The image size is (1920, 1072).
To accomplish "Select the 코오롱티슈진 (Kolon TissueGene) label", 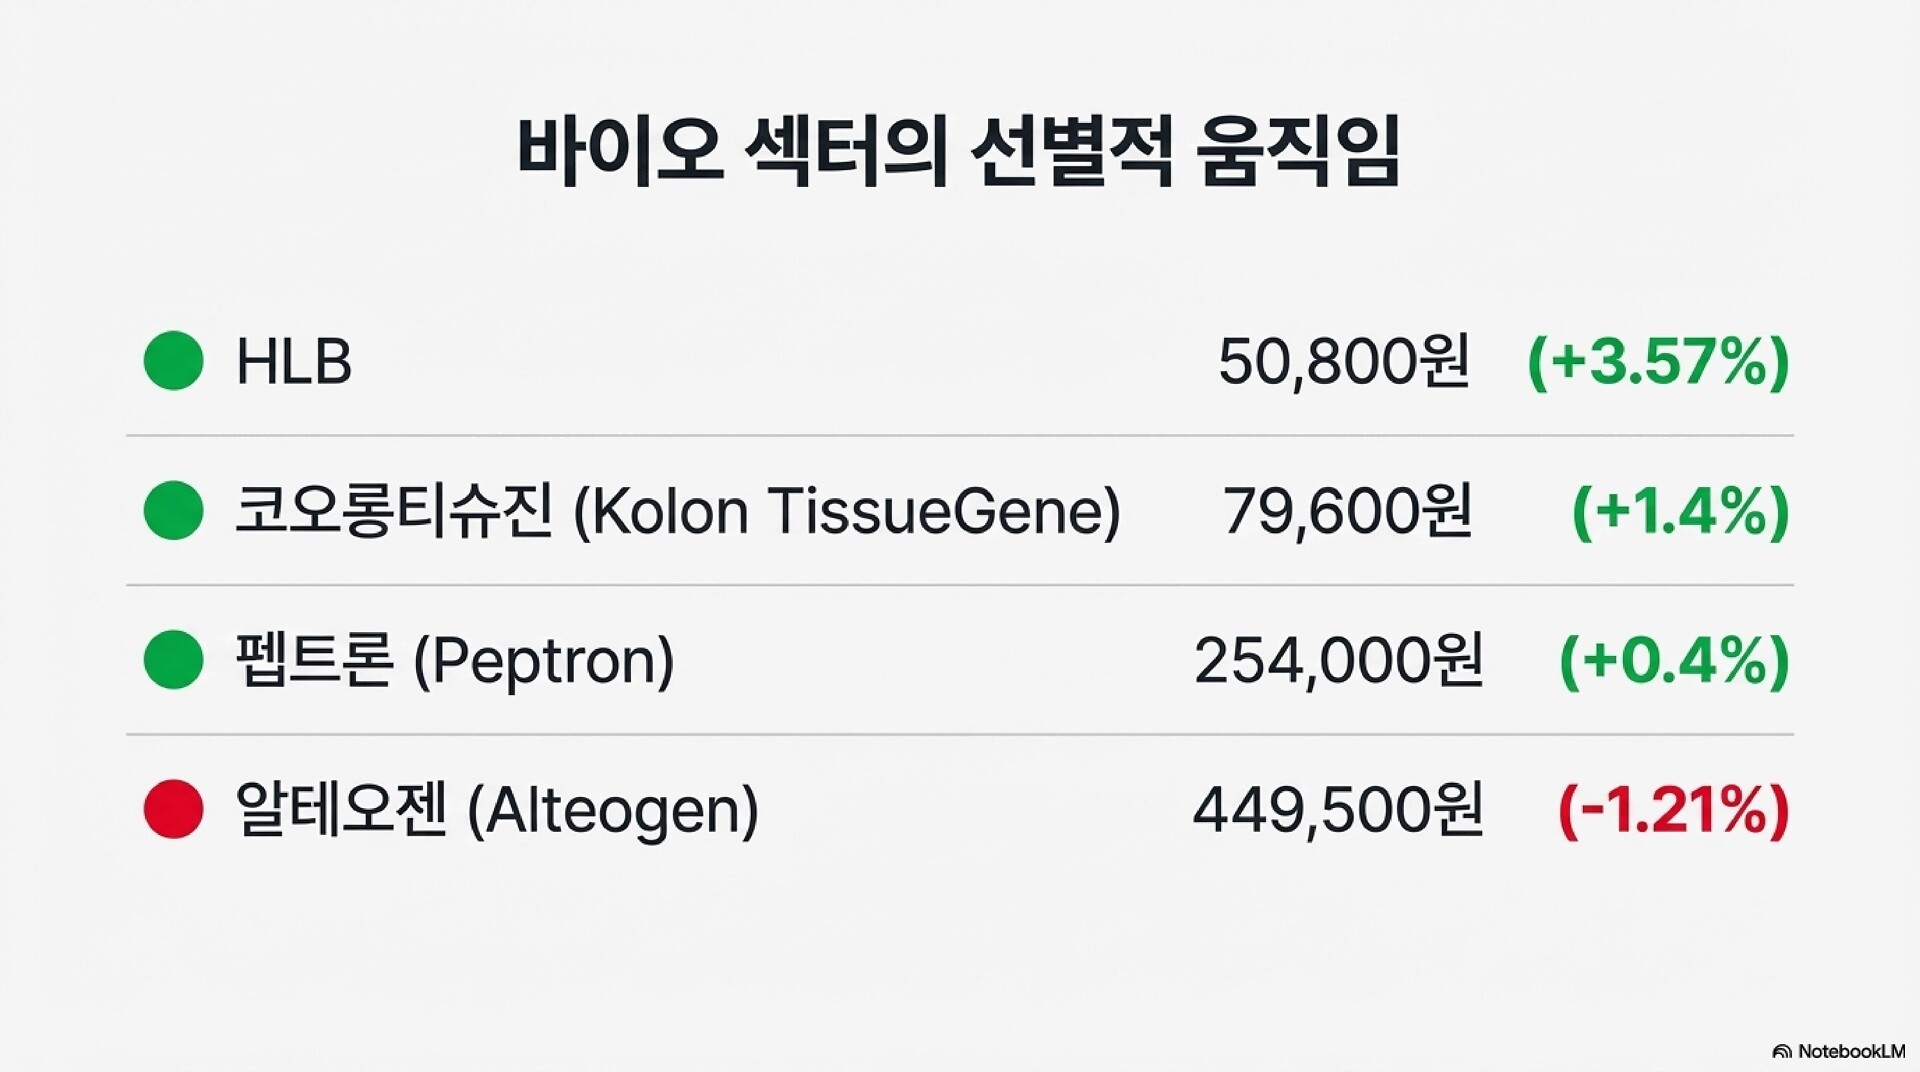I will pos(677,511).
